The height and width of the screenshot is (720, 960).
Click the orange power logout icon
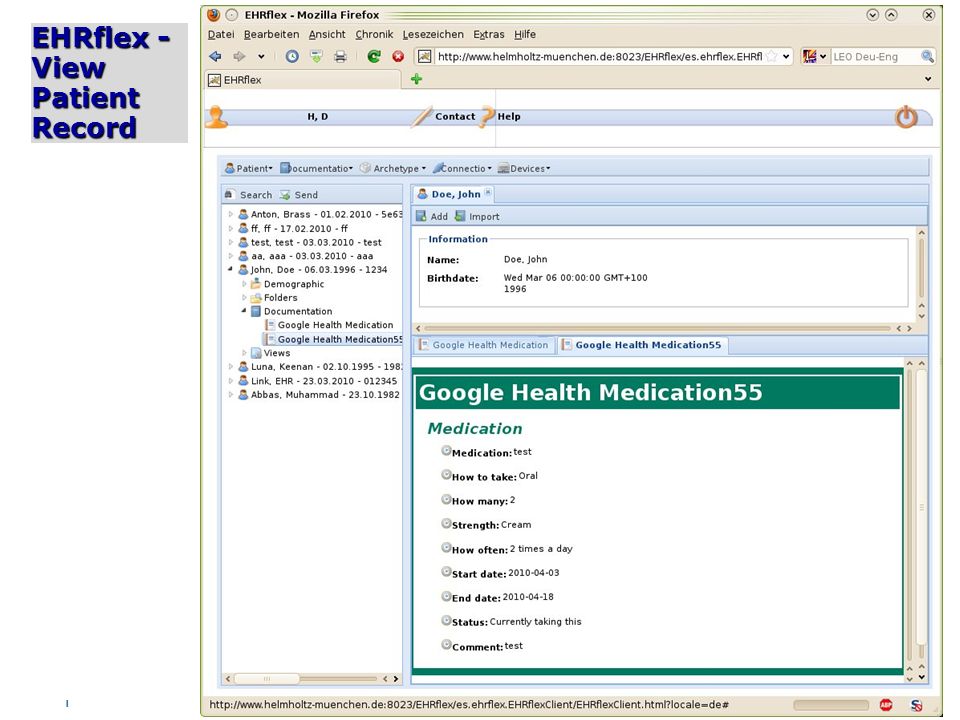pos(907,116)
